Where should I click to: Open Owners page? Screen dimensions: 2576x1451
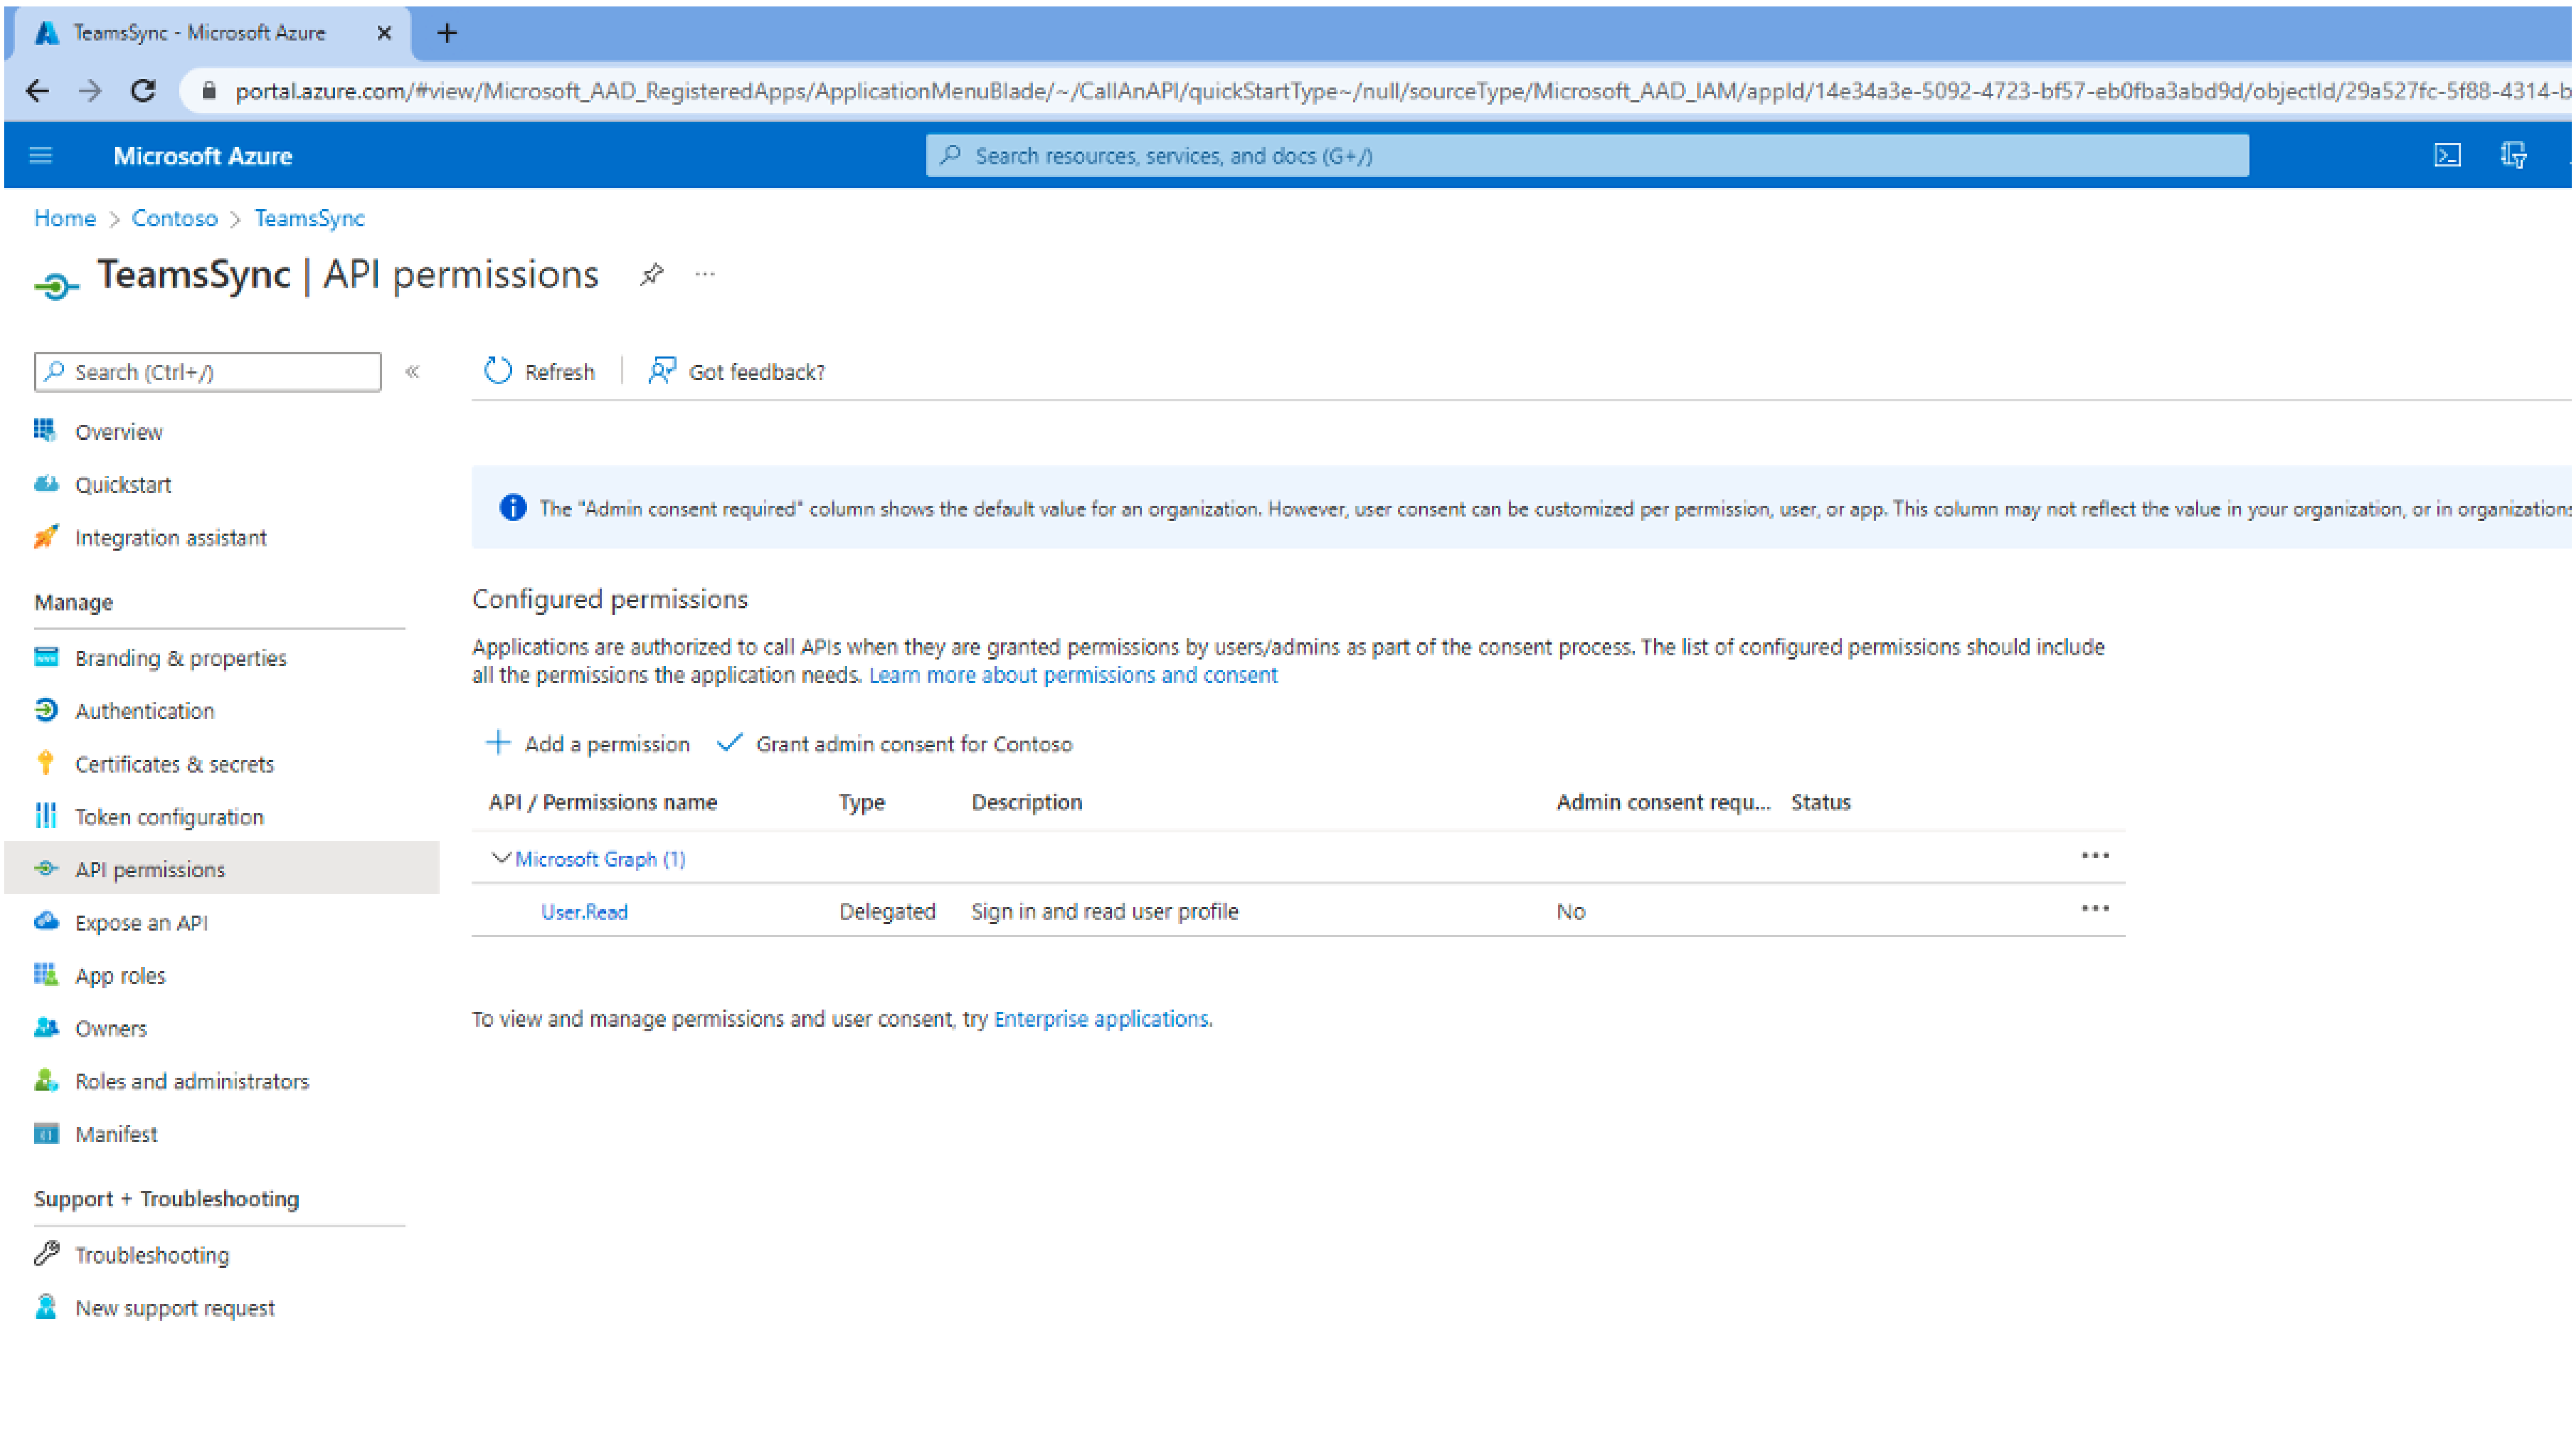coord(110,1029)
